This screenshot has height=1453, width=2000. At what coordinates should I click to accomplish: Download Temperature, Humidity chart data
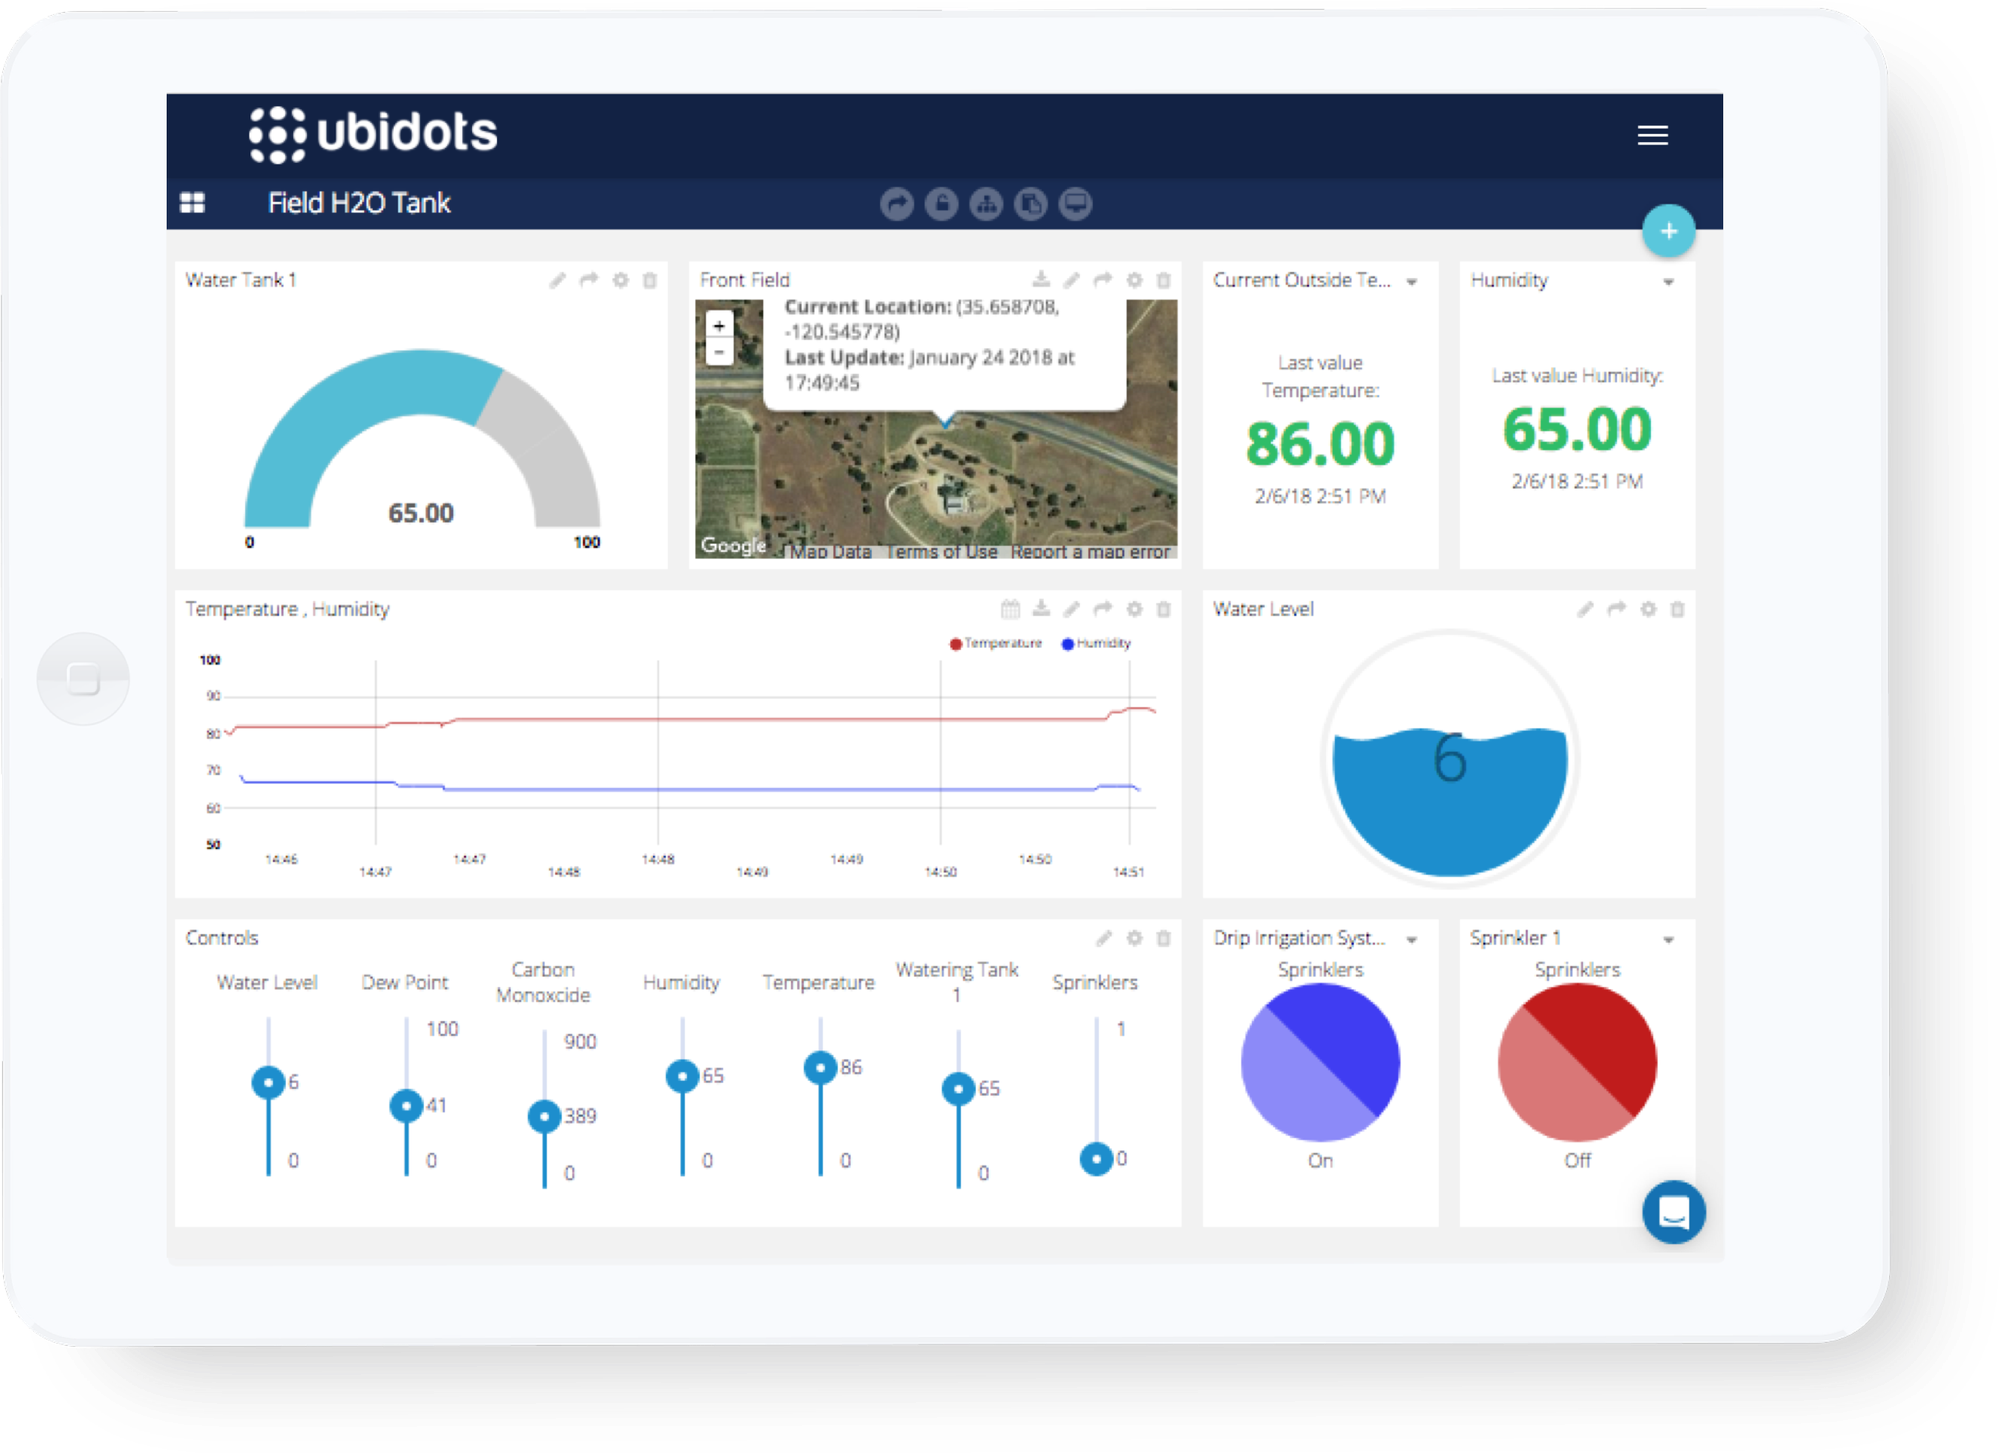(x=1041, y=609)
